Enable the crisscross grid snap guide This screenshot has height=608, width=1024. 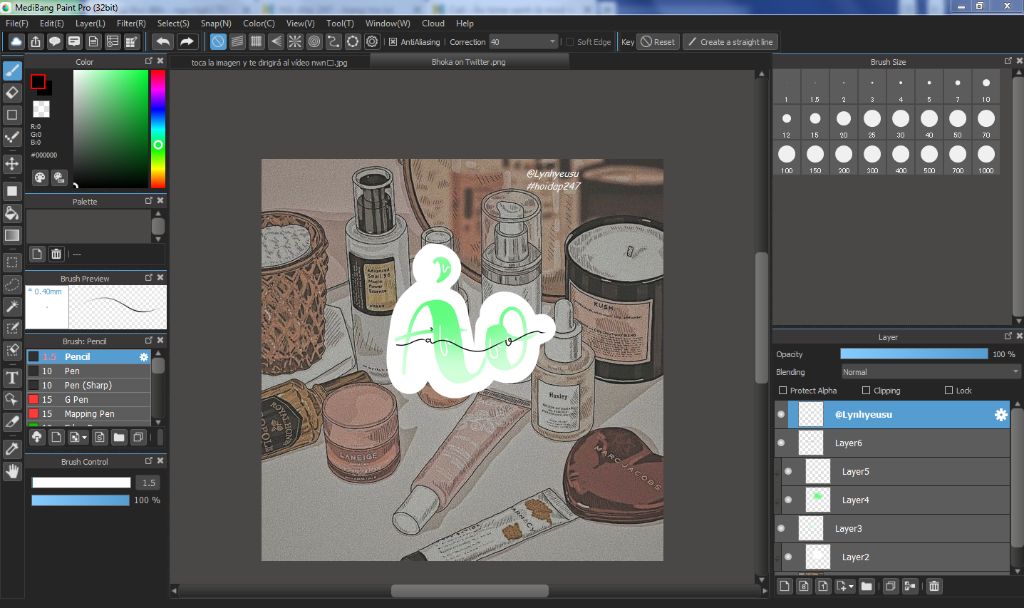tap(257, 42)
